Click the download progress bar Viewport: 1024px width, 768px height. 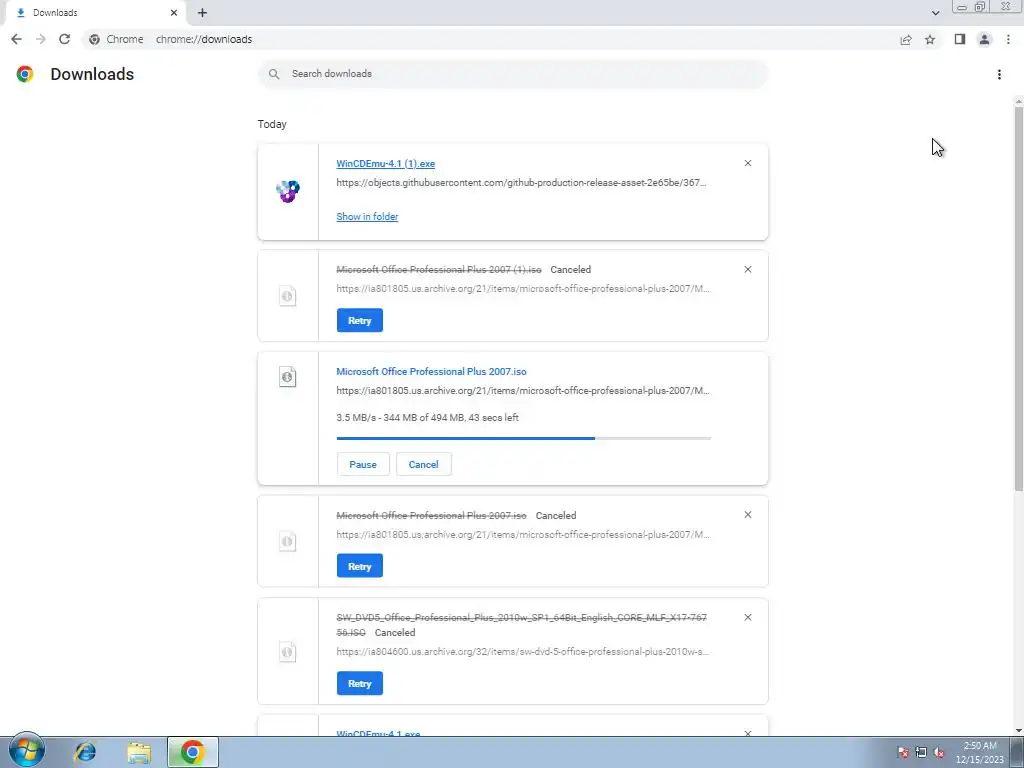pos(524,438)
